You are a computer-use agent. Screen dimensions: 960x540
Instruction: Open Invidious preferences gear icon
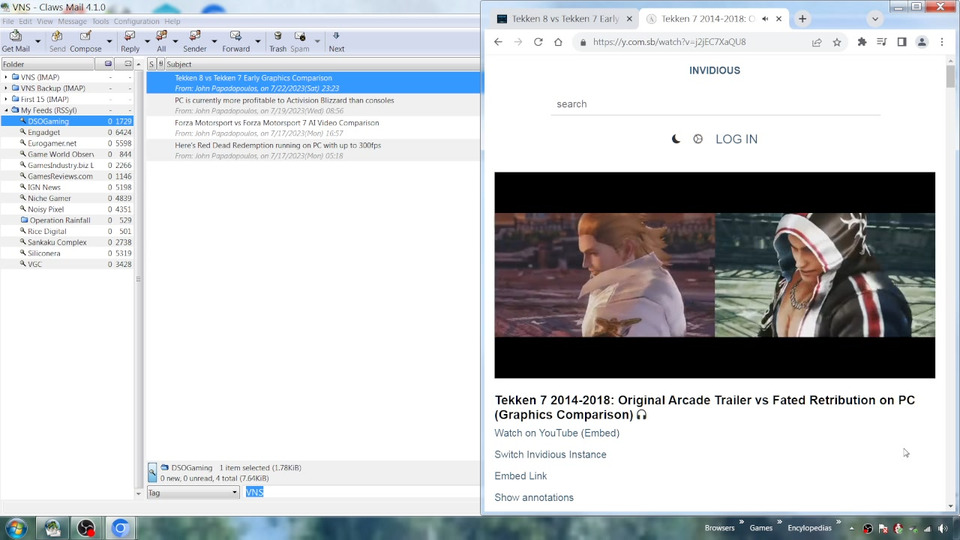tap(698, 139)
